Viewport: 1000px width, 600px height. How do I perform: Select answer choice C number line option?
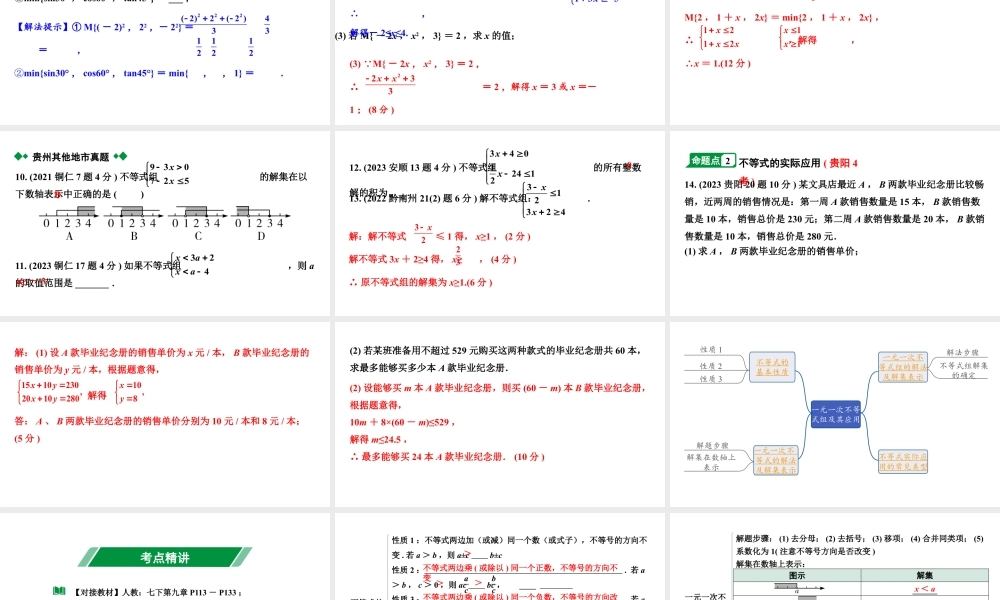[197, 213]
